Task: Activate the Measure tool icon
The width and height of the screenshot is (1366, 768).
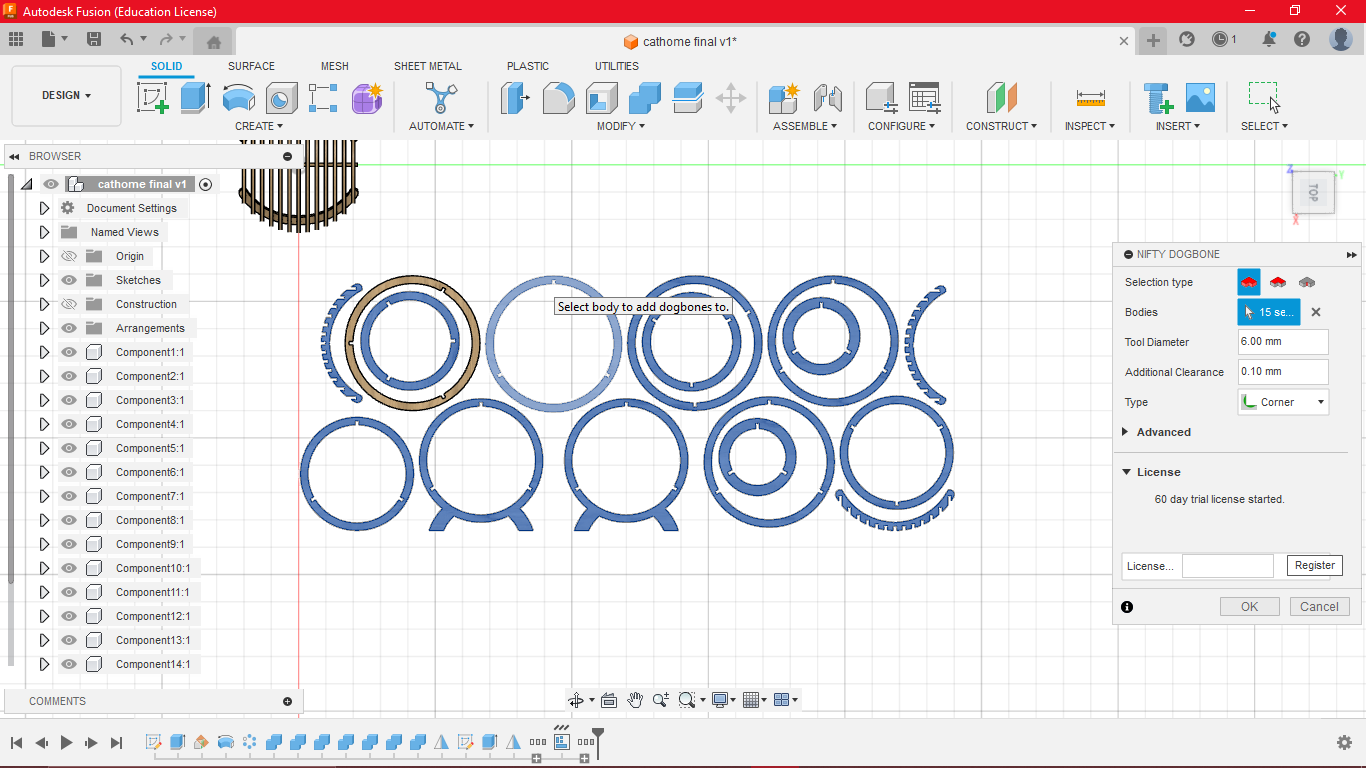Action: [x=1090, y=98]
